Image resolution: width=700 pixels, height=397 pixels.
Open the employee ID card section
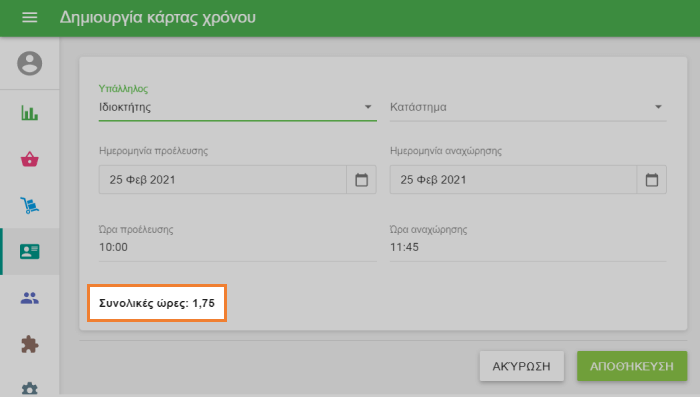click(x=29, y=251)
